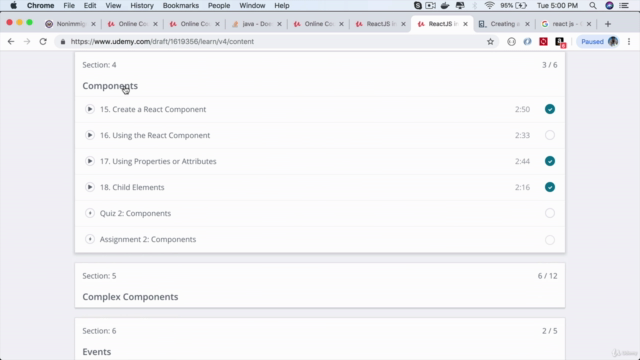Open Assignment 2: Components
Screen dimensions: 640x360
[148, 240]
